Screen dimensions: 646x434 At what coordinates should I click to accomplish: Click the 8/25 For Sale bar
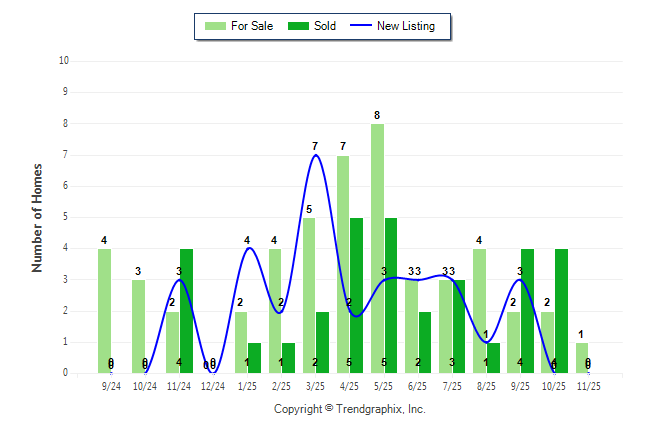[479, 310]
